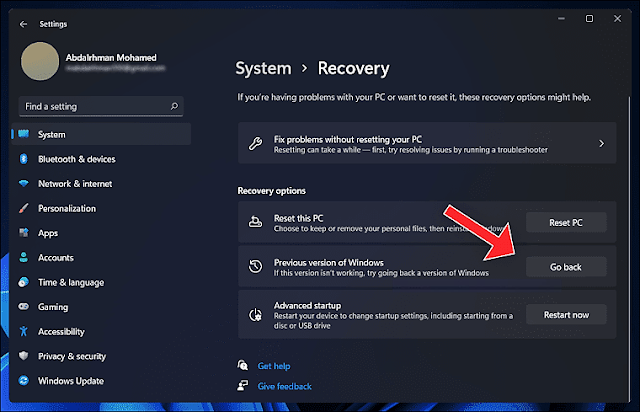This screenshot has height=412, width=640.
Task: Click the search magnifier icon
Action: point(174,106)
